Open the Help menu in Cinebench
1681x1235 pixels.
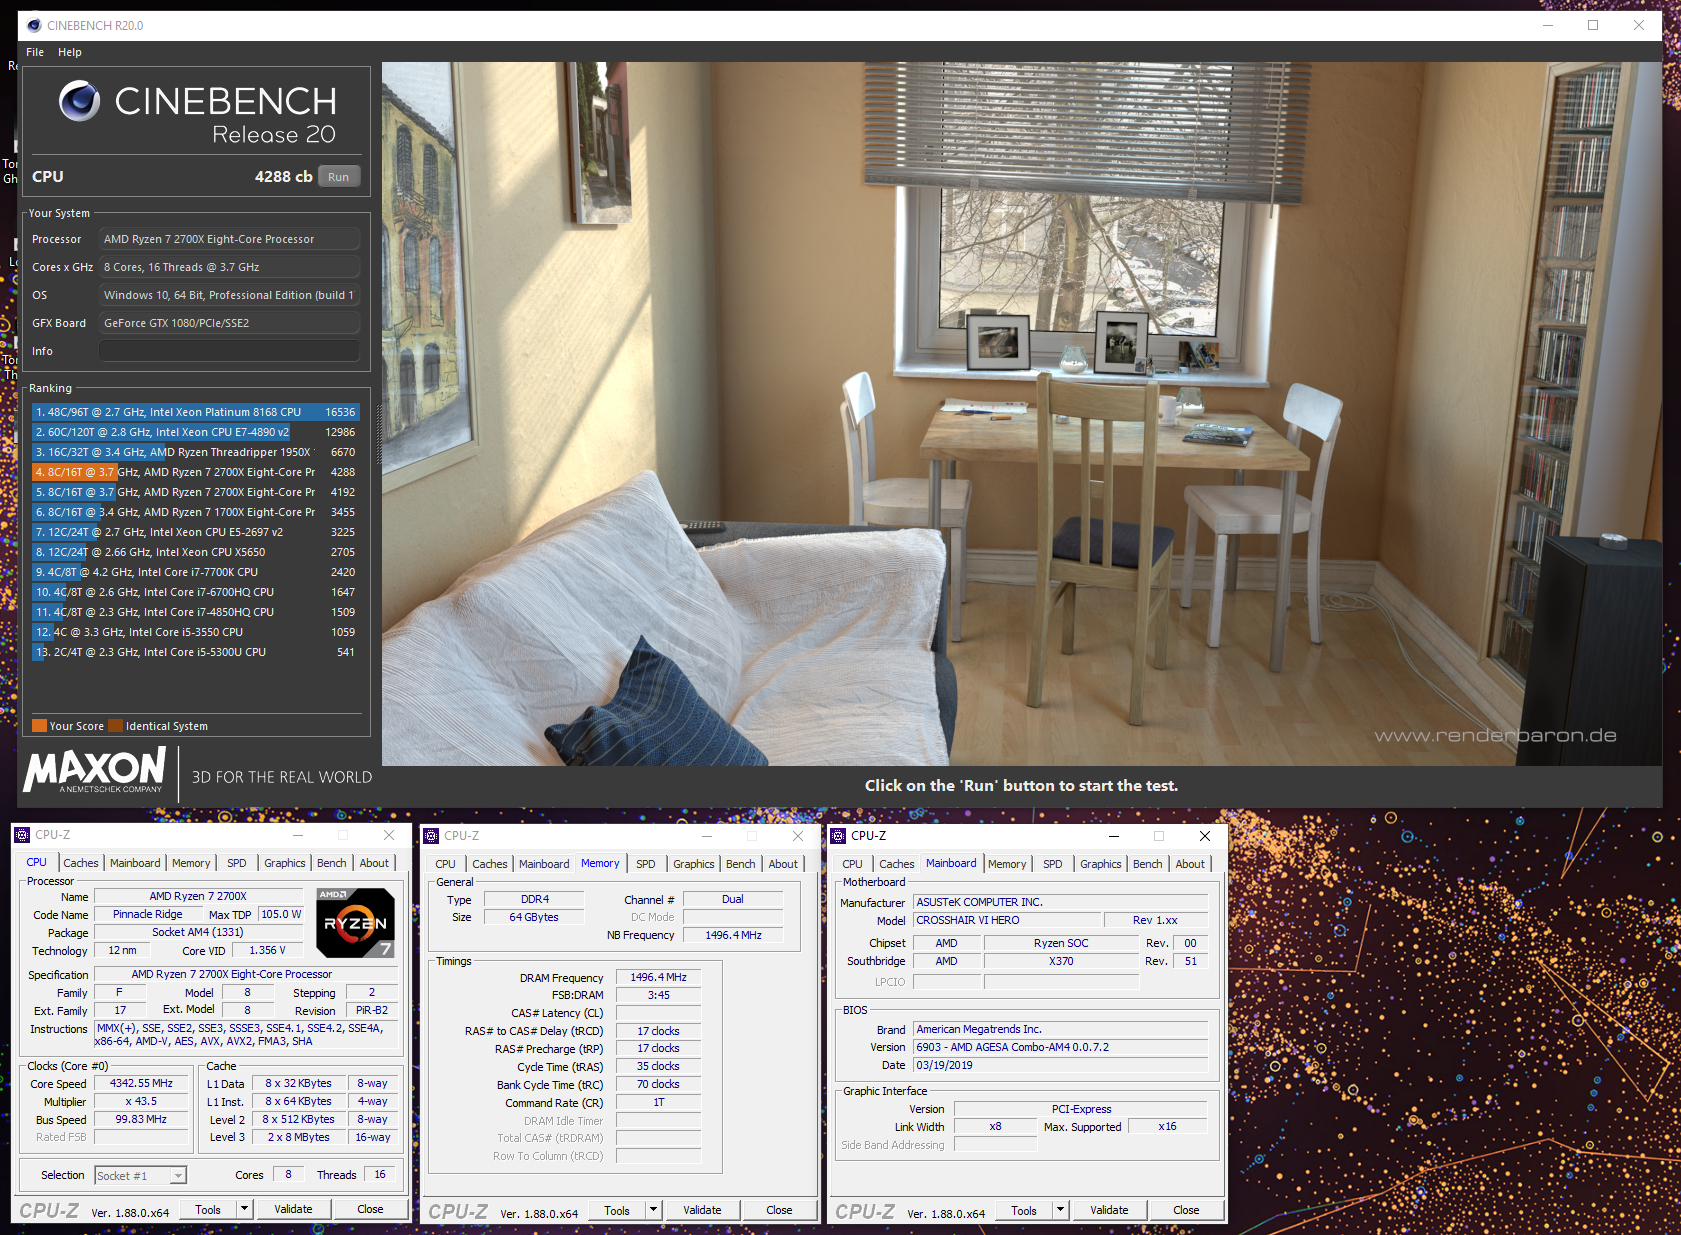tap(70, 52)
